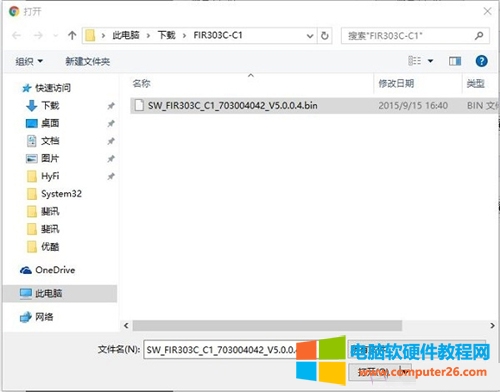Click the 此电脑 computer icon in sidebar
This screenshot has height=392, width=500.
(26, 294)
